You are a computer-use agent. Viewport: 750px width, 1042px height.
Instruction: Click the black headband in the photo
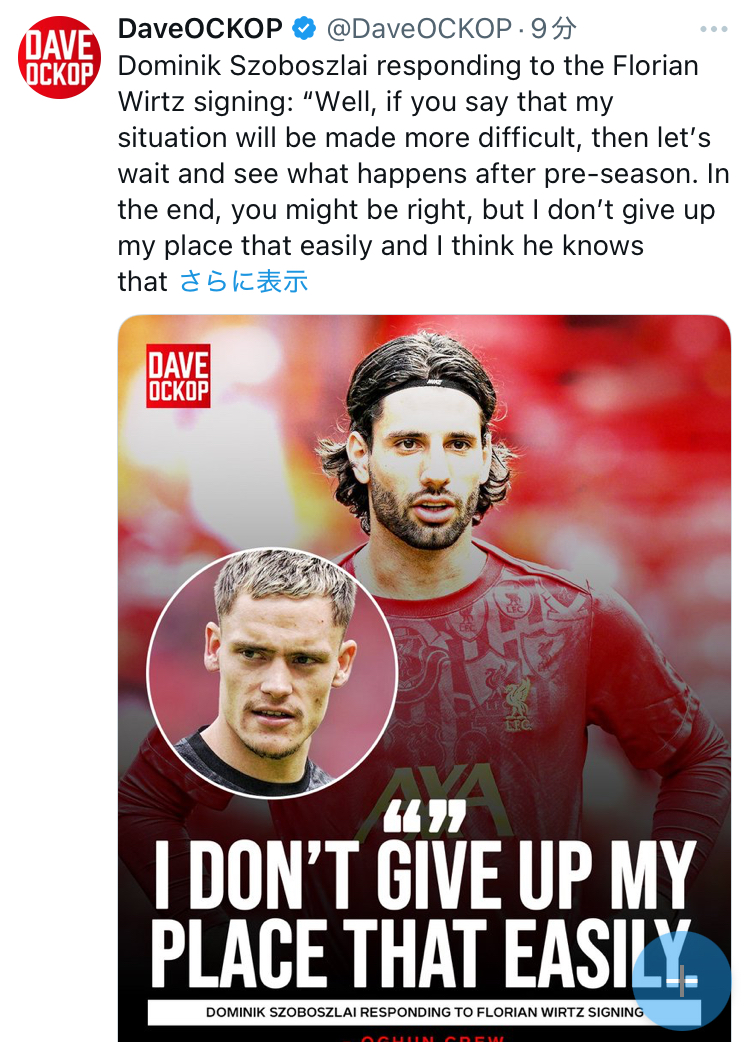click(425, 384)
